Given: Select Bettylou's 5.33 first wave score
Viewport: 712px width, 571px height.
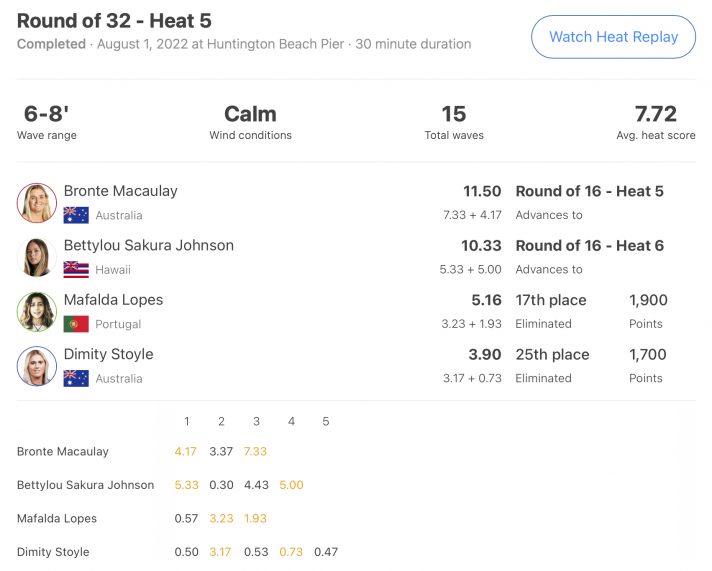Looking at the screenshot, I should pos(187,485).
